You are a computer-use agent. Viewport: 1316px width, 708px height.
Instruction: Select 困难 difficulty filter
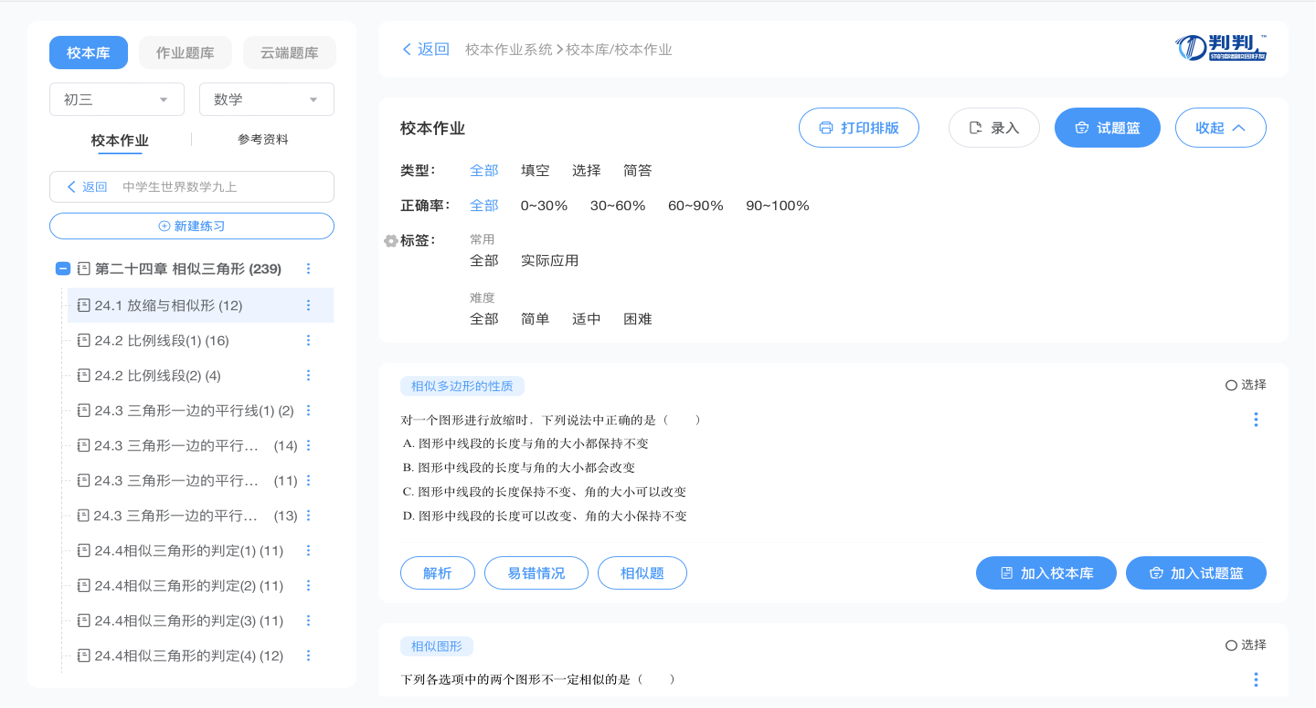(637, 319)
